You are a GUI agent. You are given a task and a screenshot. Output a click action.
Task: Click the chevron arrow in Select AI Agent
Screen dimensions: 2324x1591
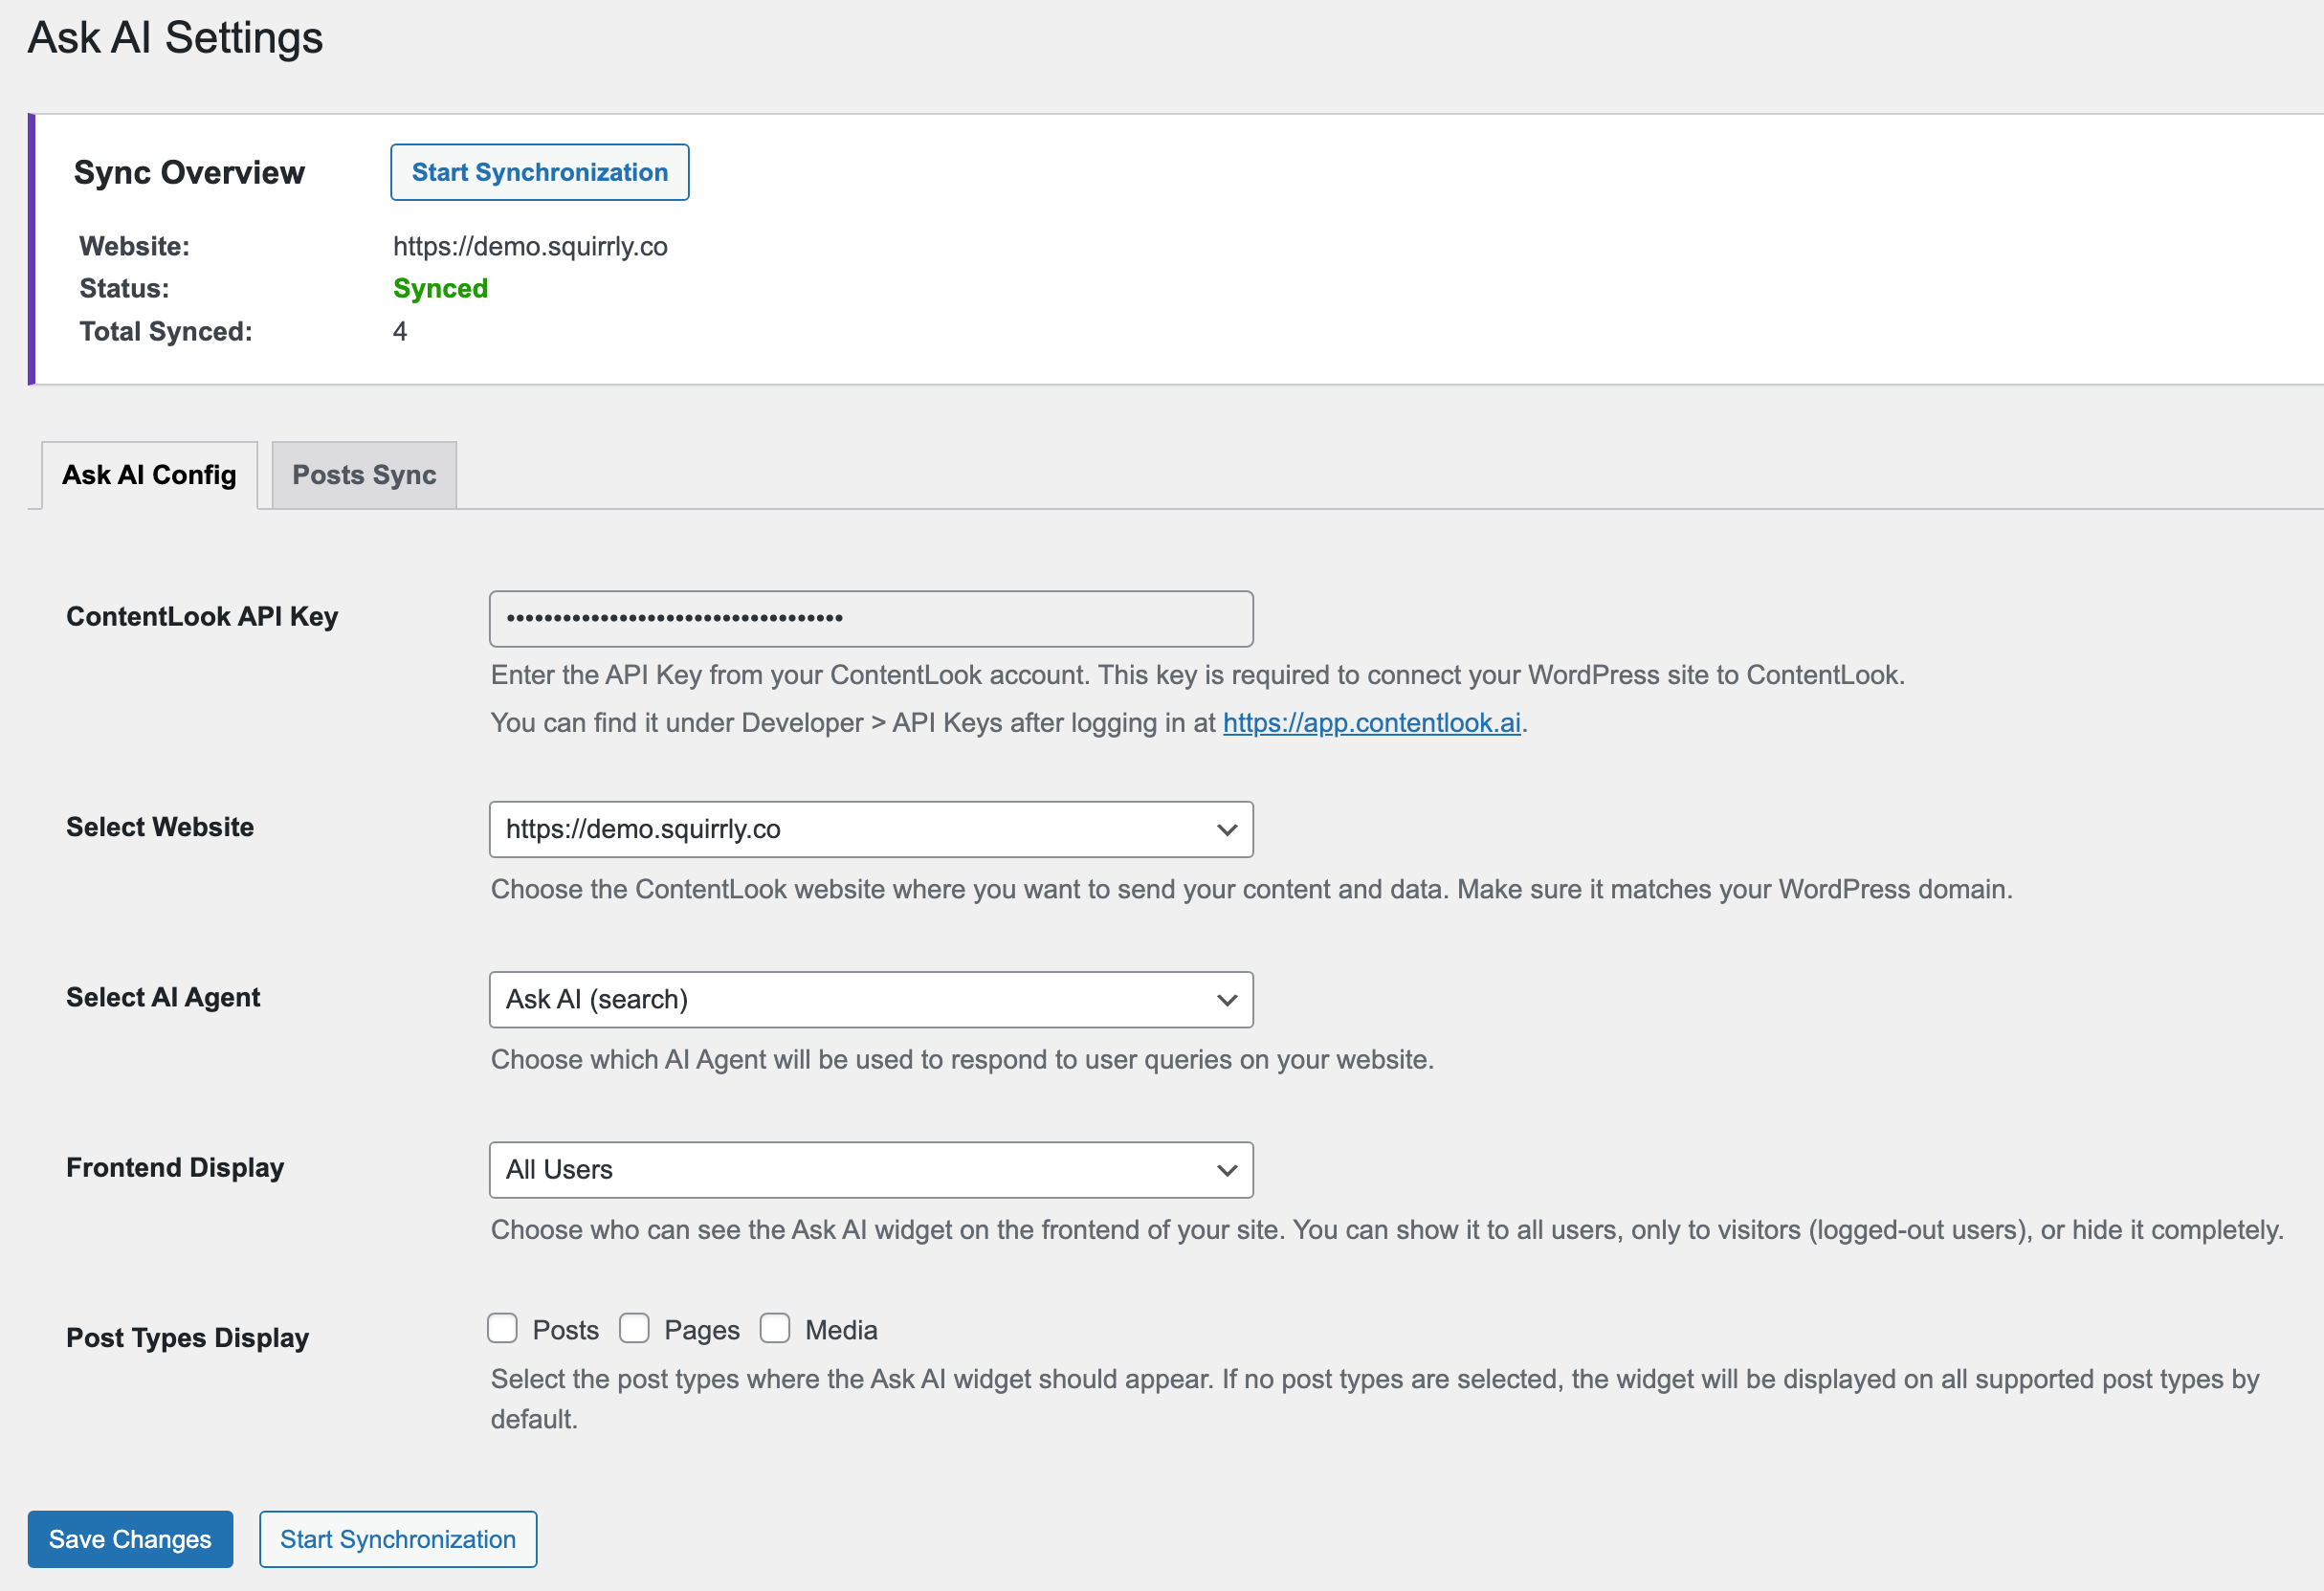click(1226, 1000)
